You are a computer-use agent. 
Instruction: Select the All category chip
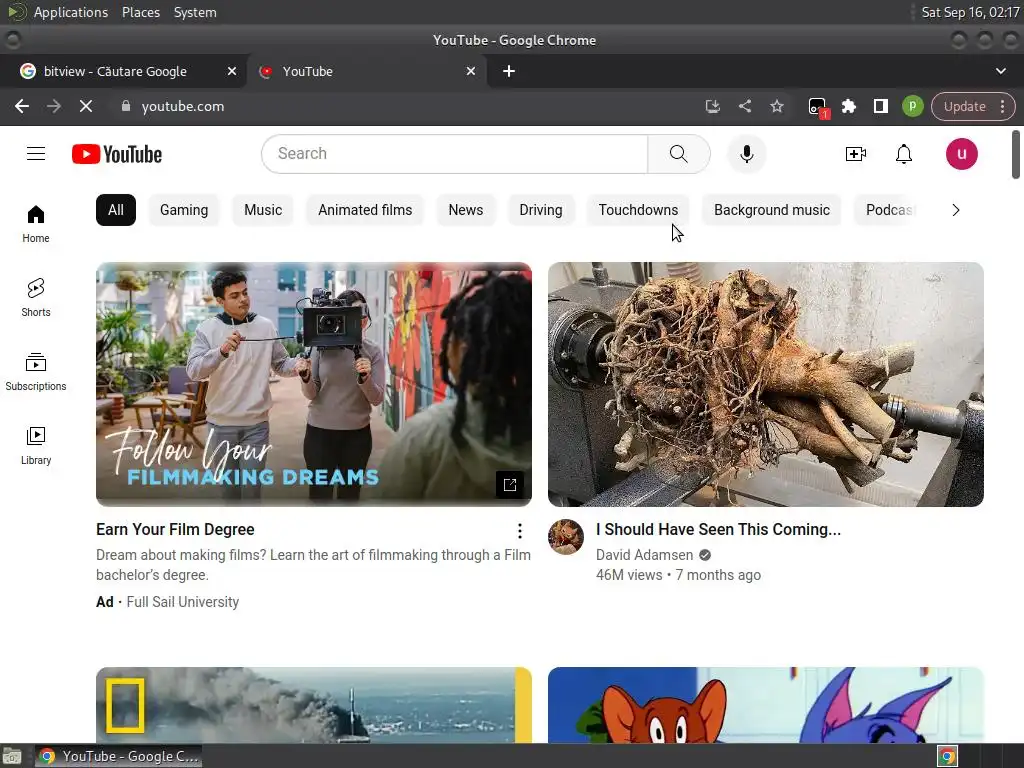(x=116, y=210)
